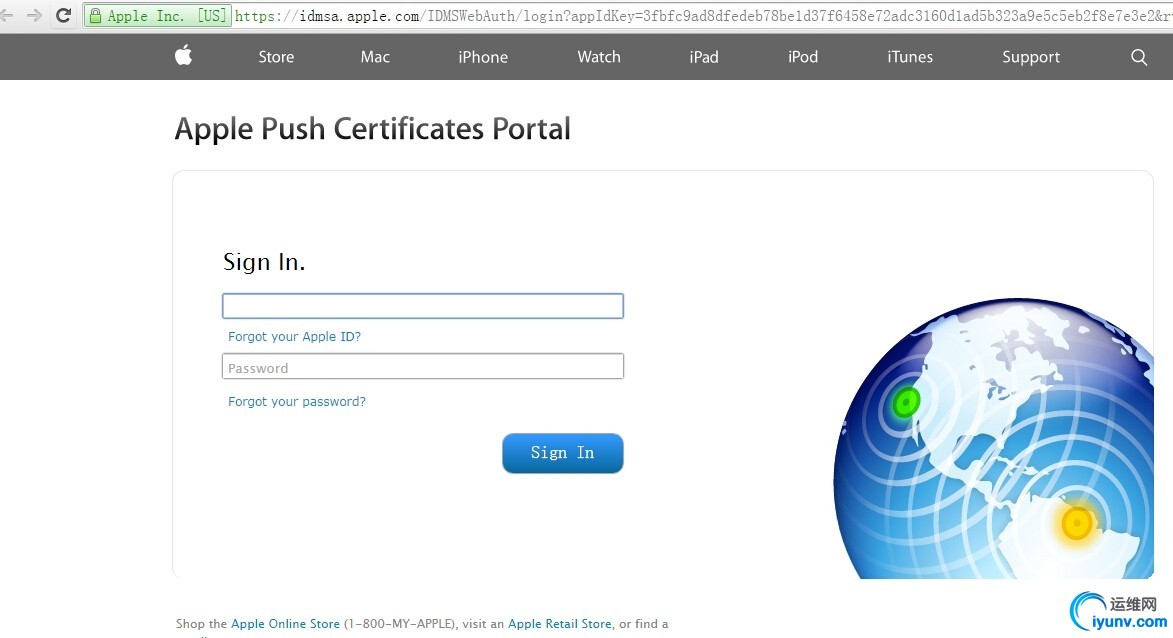Open the Watch navigation item
The image size is (1173, 638).
click(598, 57)
